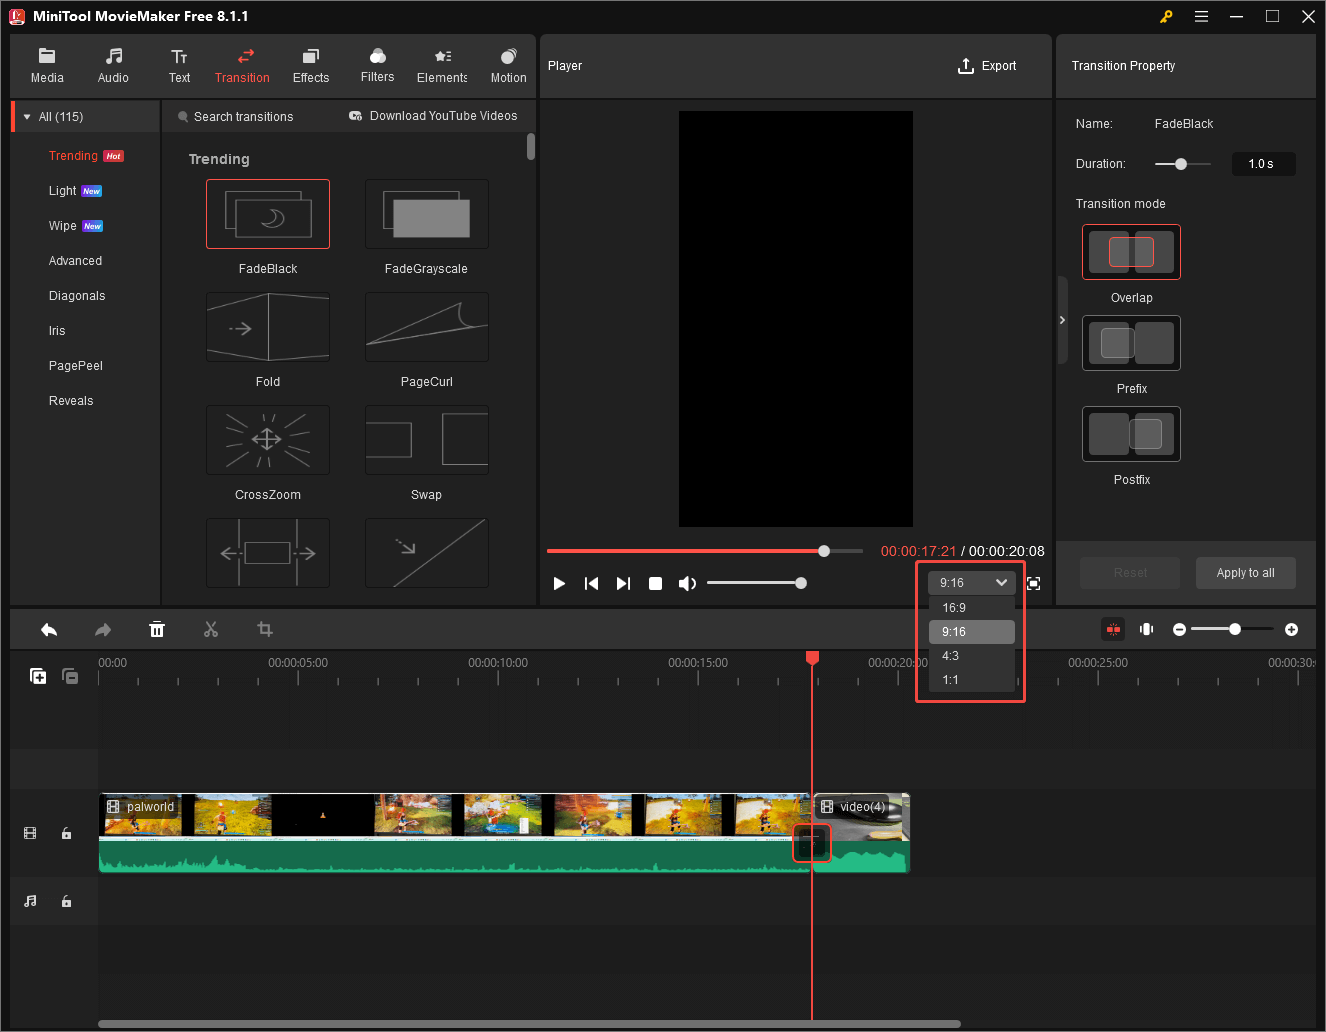Select the Diagonals category
Screen dimensions: 1326x1032
tap(77, 296)
